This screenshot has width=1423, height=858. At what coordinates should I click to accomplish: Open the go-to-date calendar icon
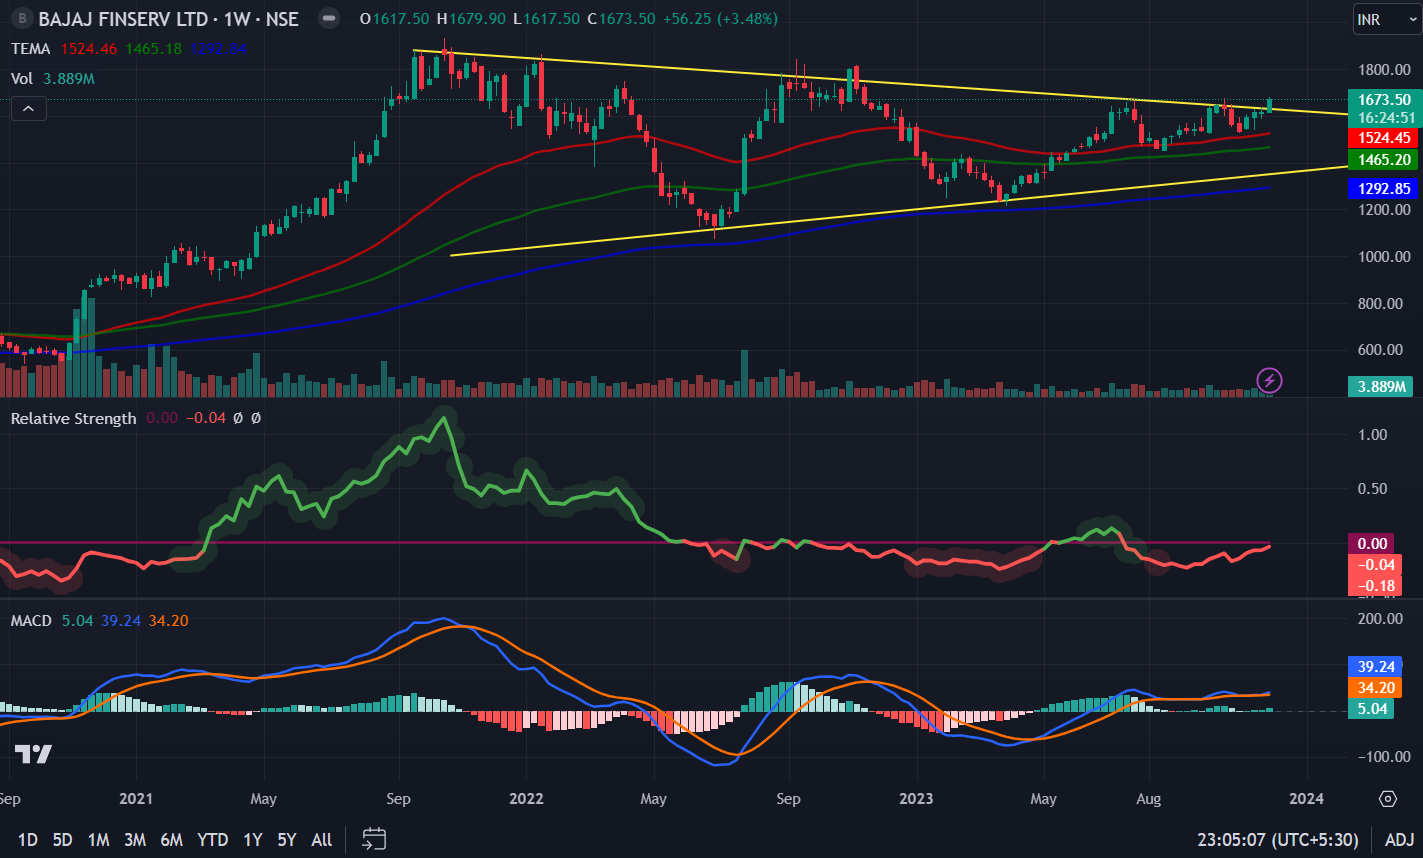[374, 839]
